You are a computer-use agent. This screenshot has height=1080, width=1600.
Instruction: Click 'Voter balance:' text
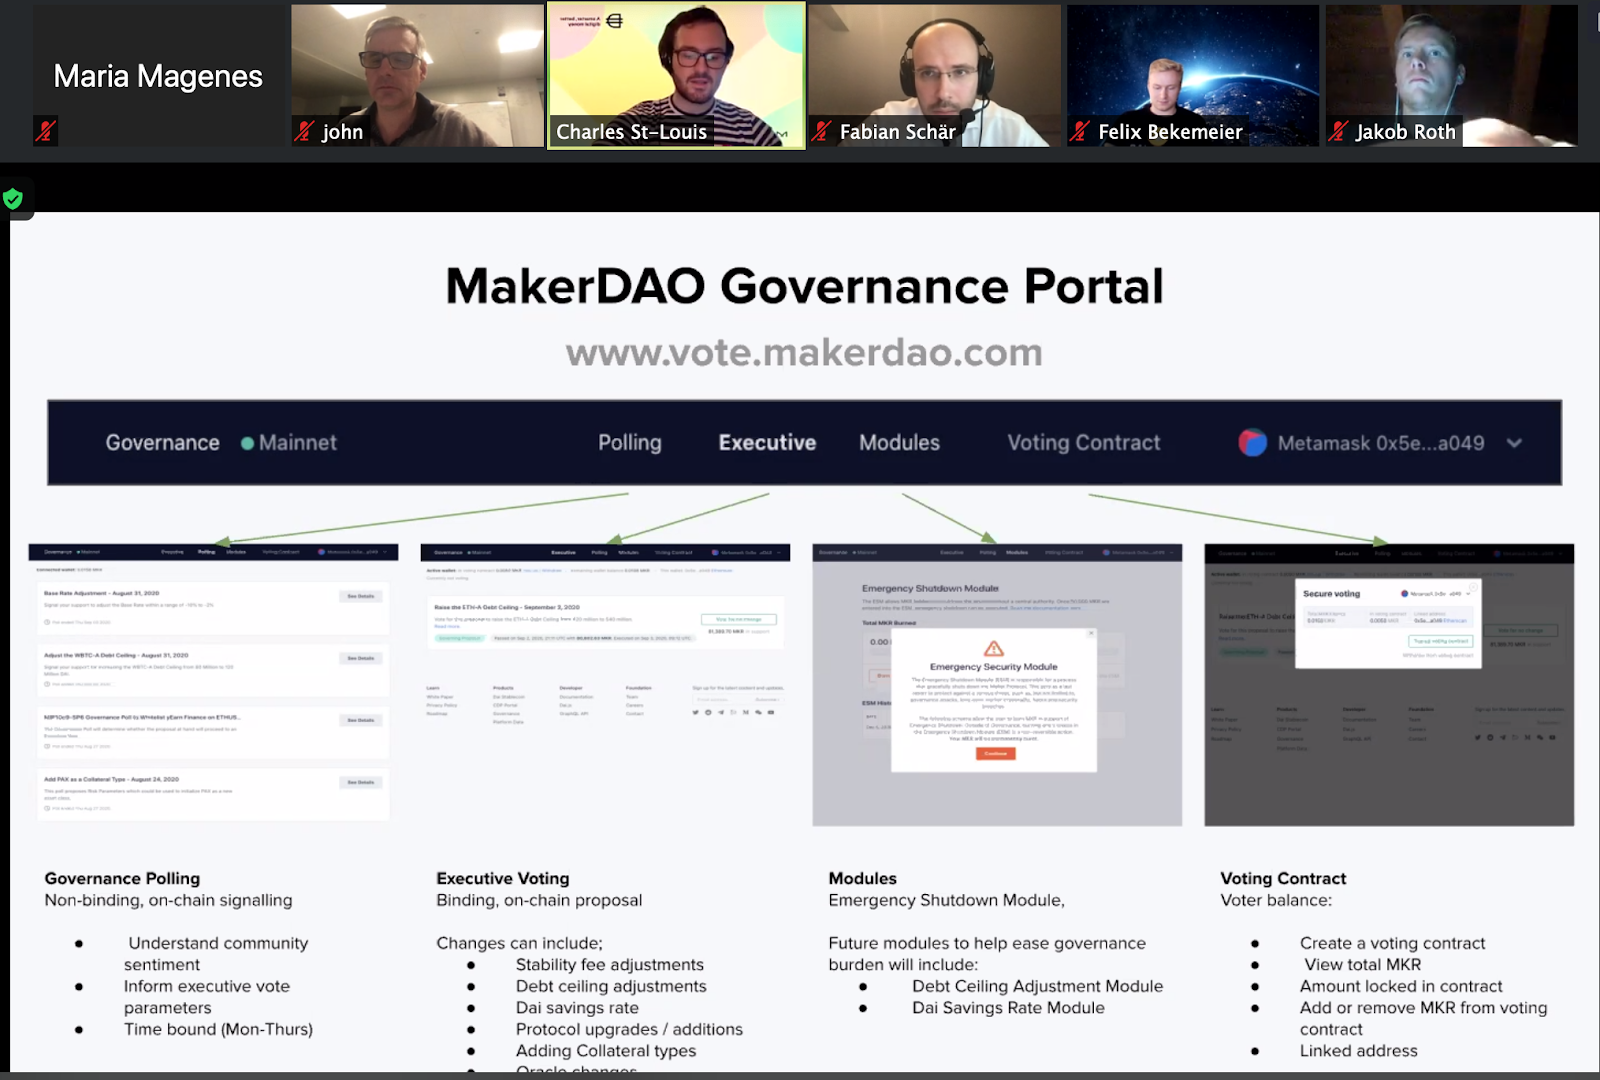pos(1276,900)
